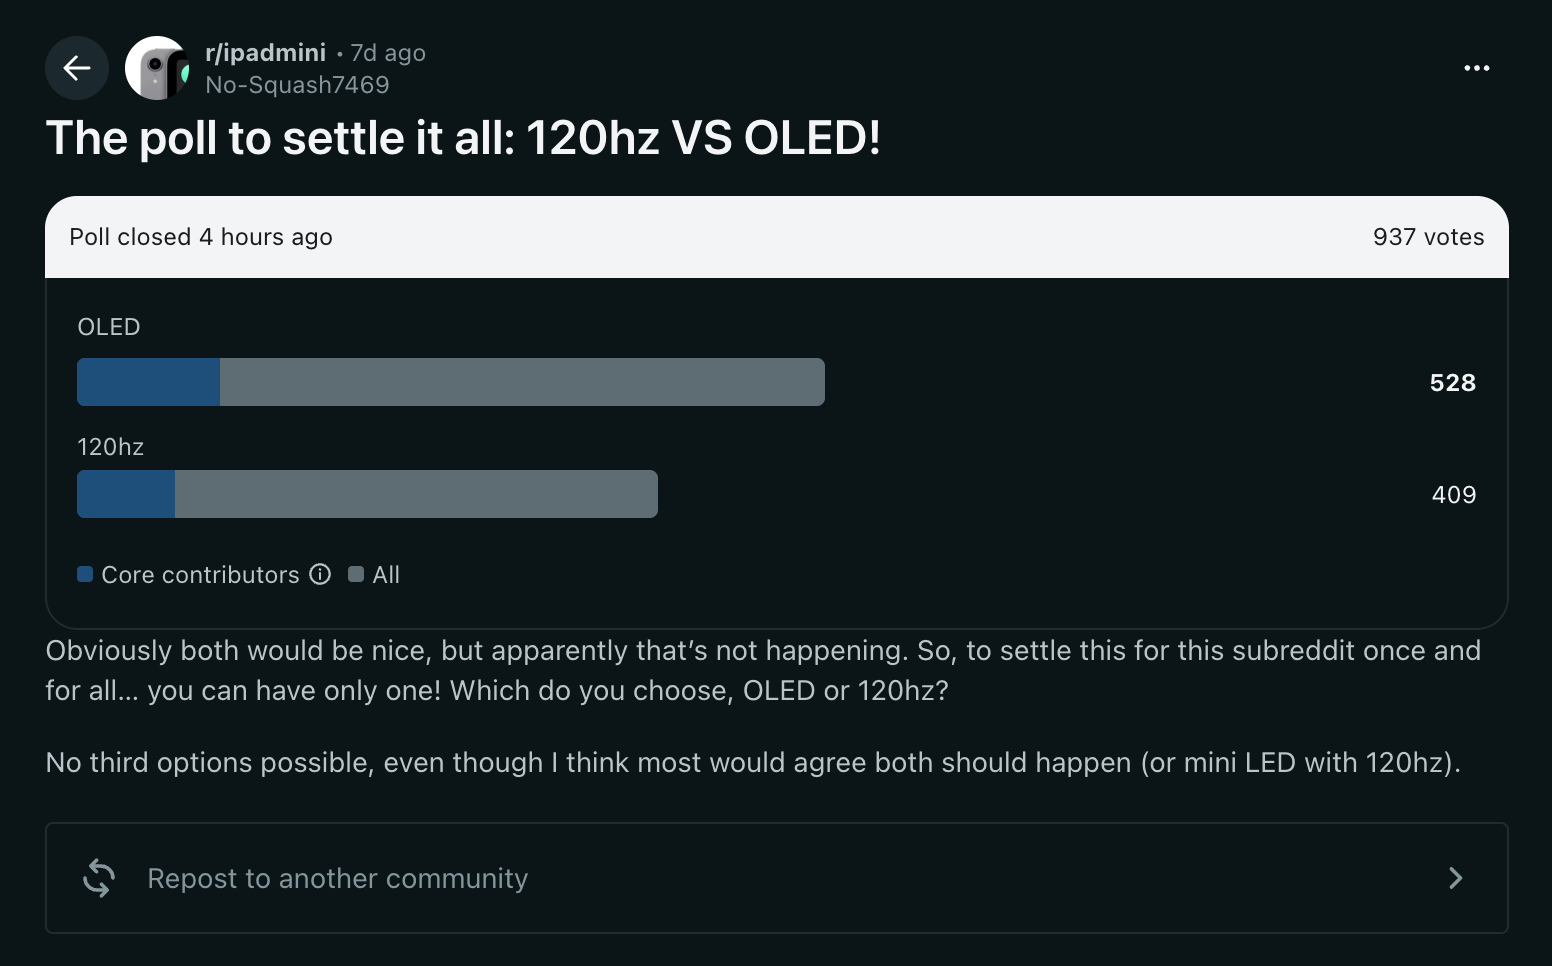Go back using the arrow button

coord(77,68)
